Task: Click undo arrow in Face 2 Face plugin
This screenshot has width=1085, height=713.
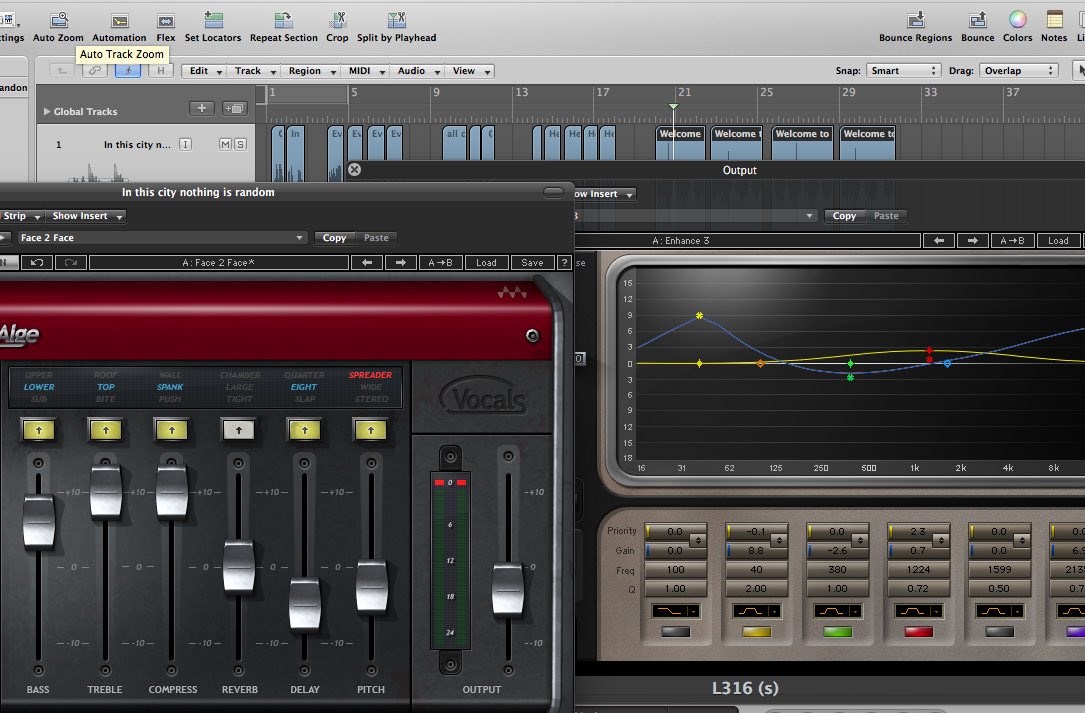Action: point(37,262)
